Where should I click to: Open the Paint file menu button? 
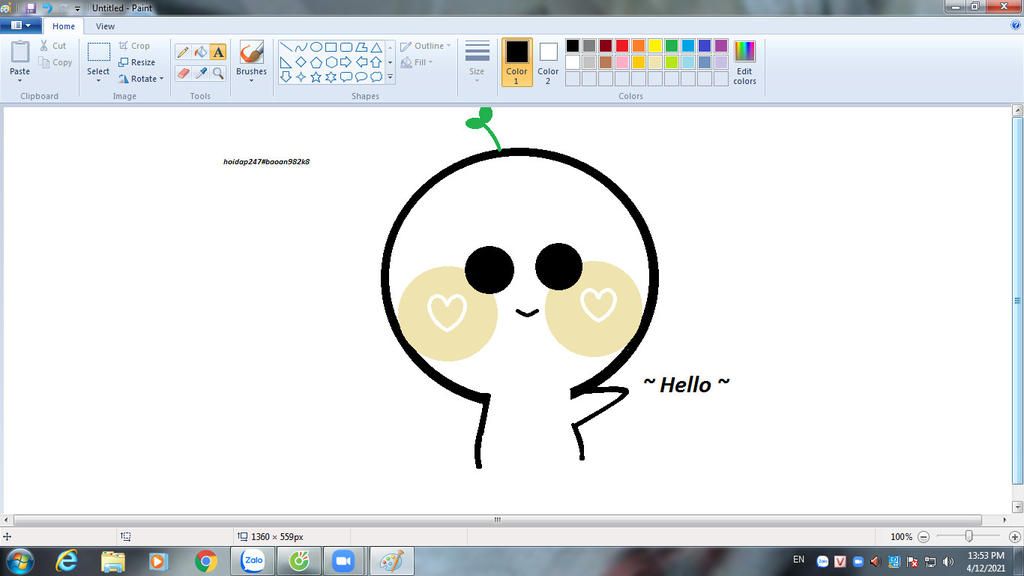(x=20, y=25)
